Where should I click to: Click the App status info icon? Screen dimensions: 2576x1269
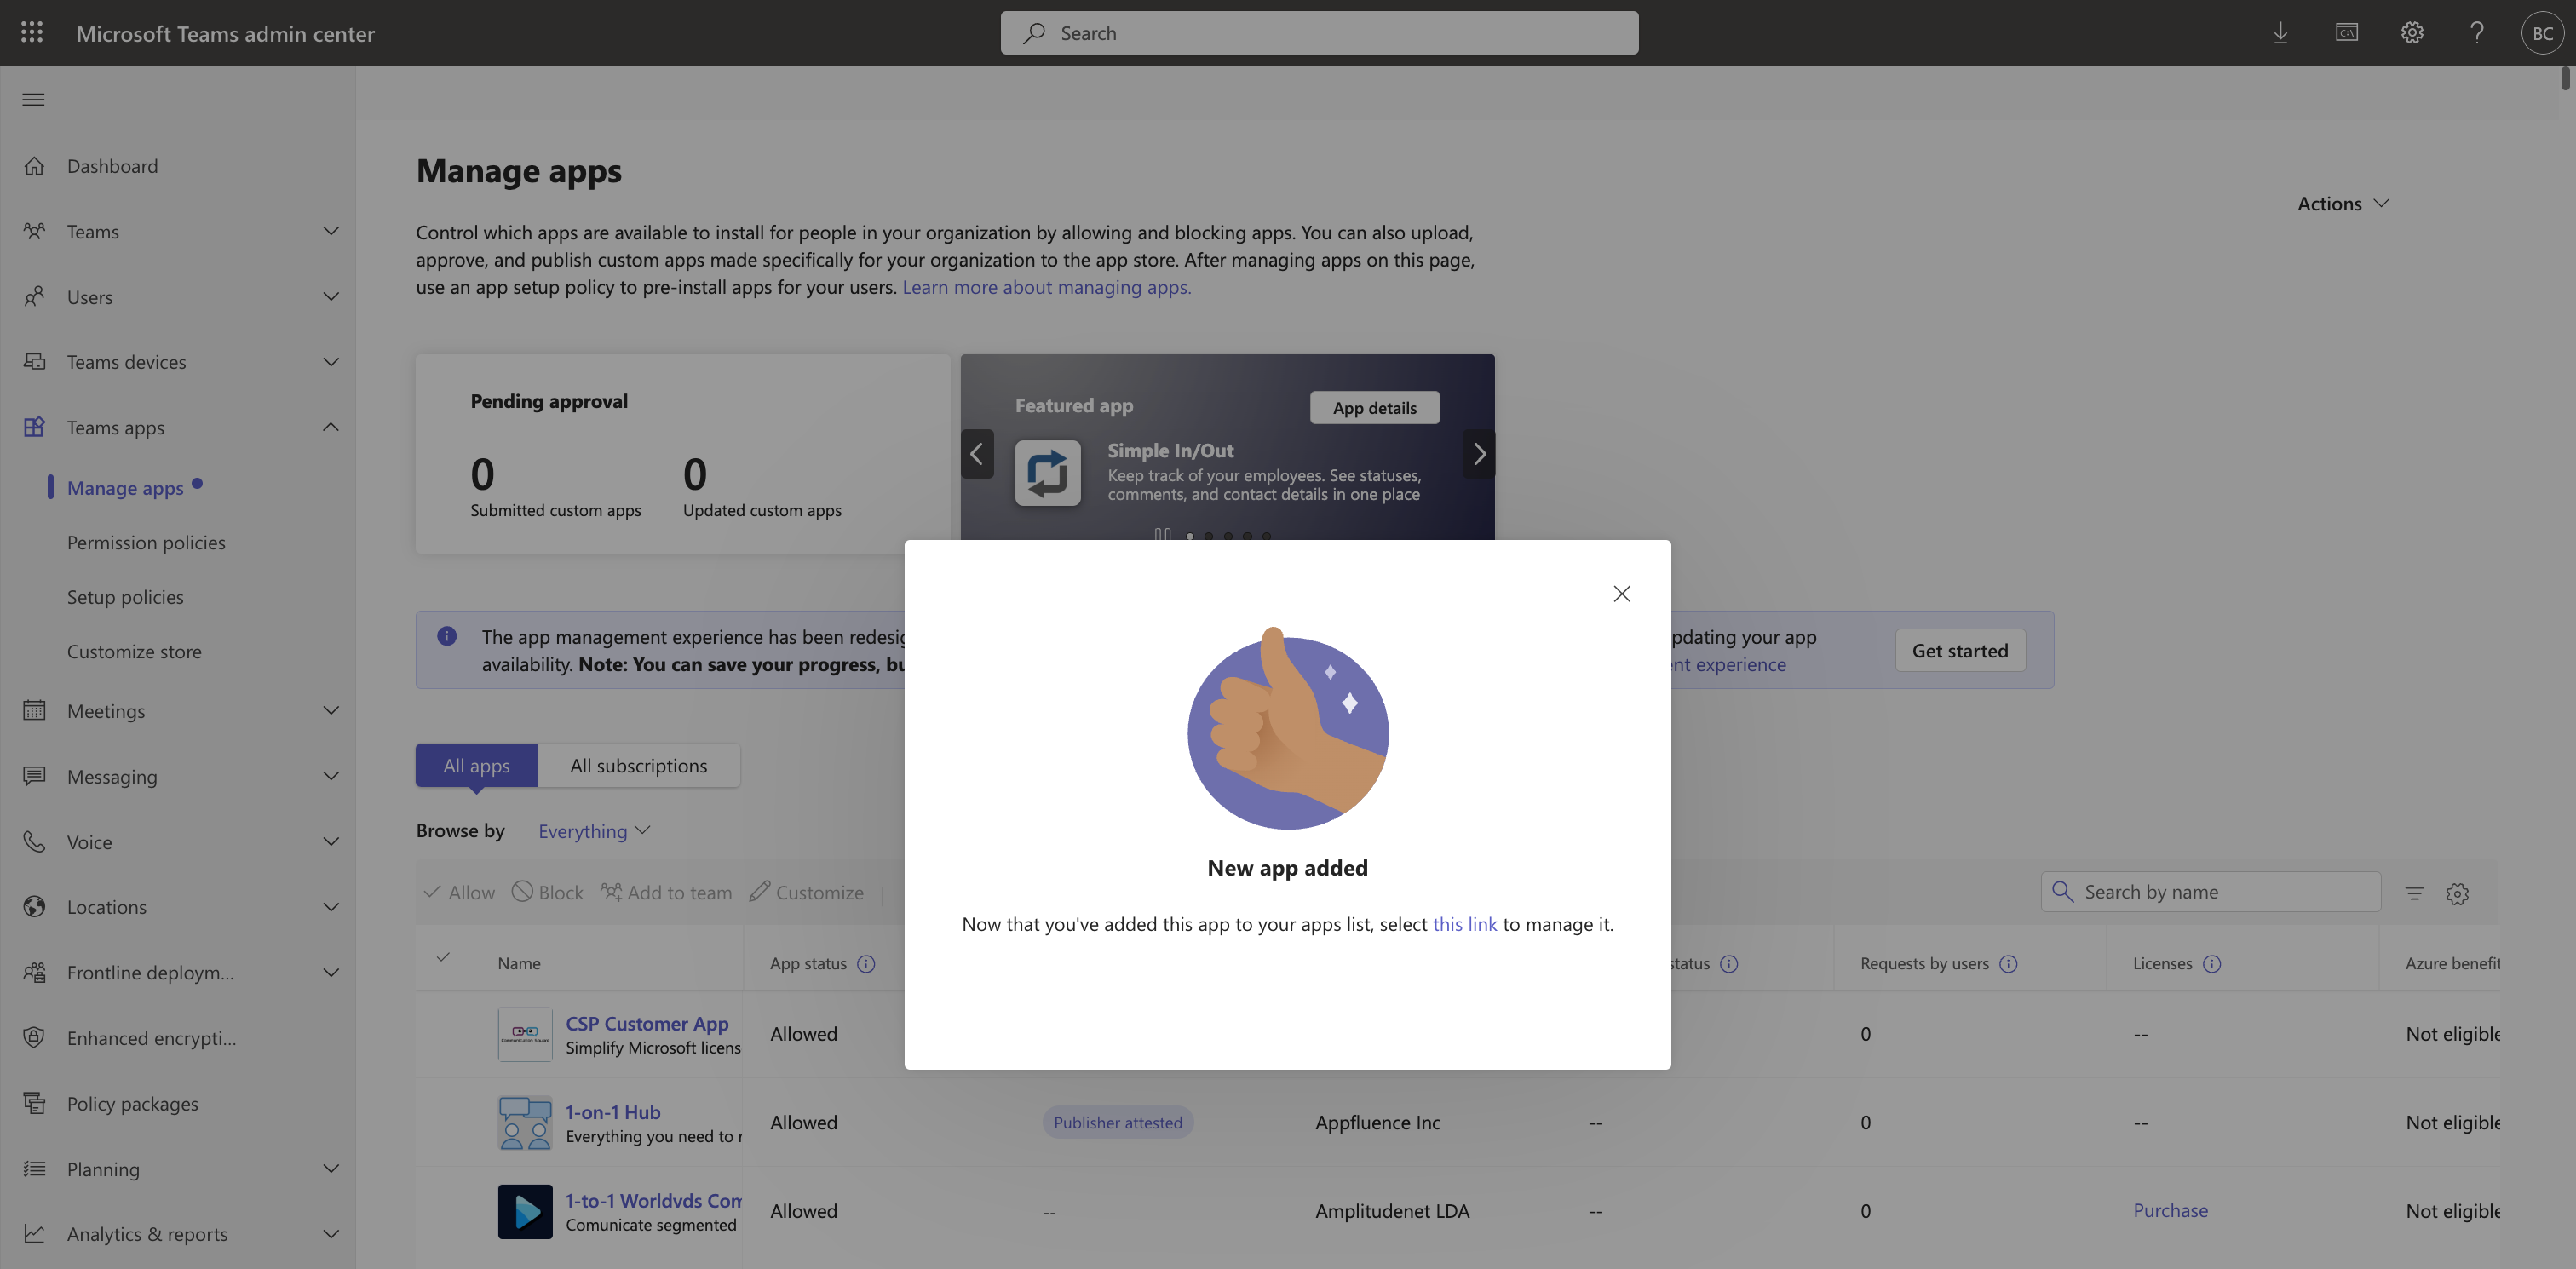click(866, 964)
